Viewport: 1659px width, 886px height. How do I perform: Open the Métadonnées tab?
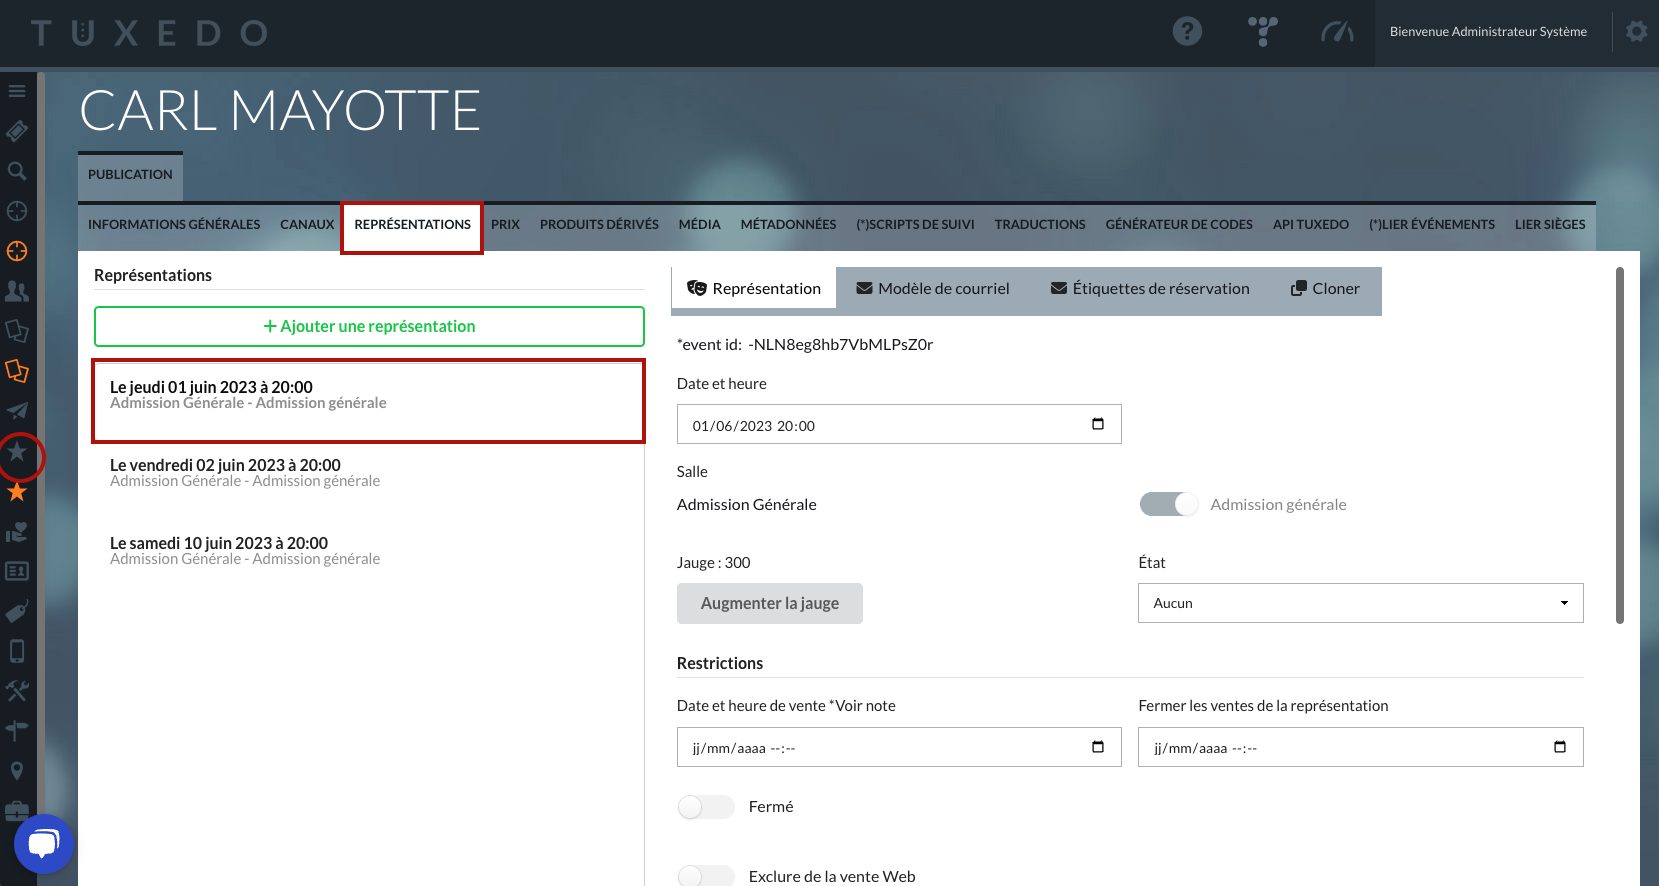[788, 225]
